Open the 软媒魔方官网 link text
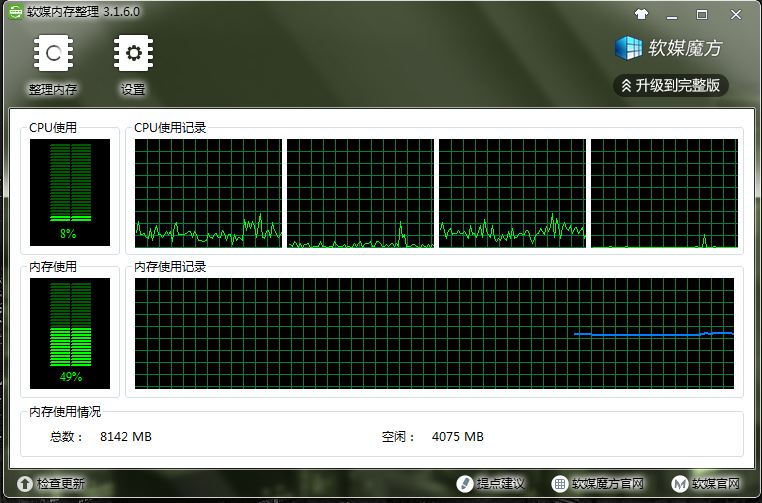 click(608, 484)
